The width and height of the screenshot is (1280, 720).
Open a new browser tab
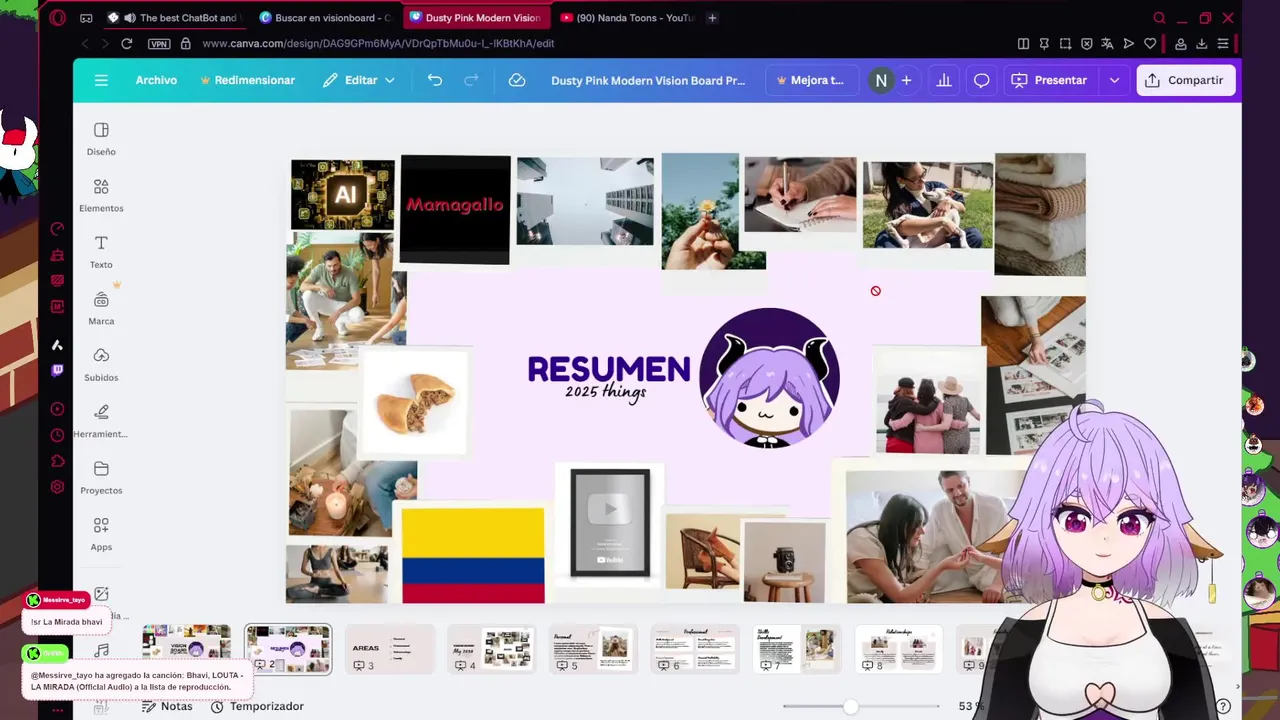[712, 17]
